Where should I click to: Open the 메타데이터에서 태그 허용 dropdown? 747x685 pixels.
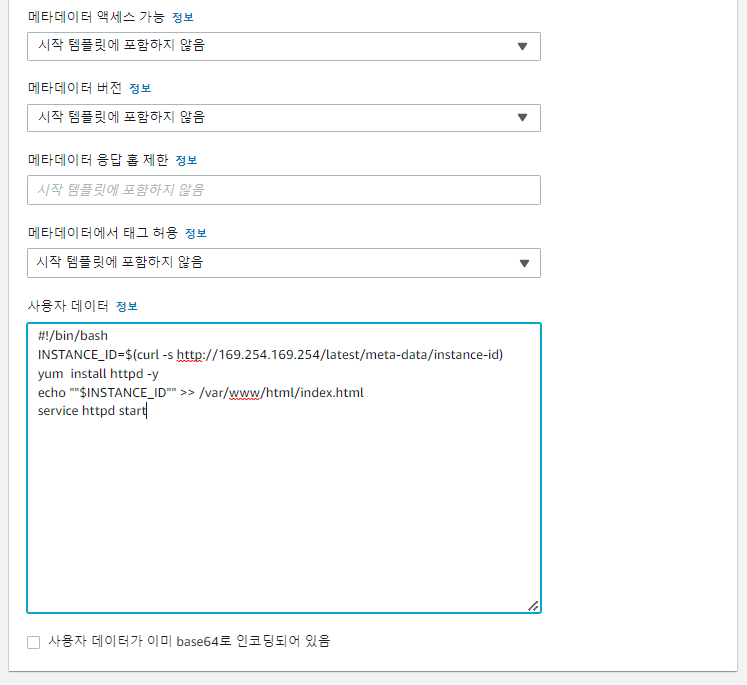tap(284, 262)
